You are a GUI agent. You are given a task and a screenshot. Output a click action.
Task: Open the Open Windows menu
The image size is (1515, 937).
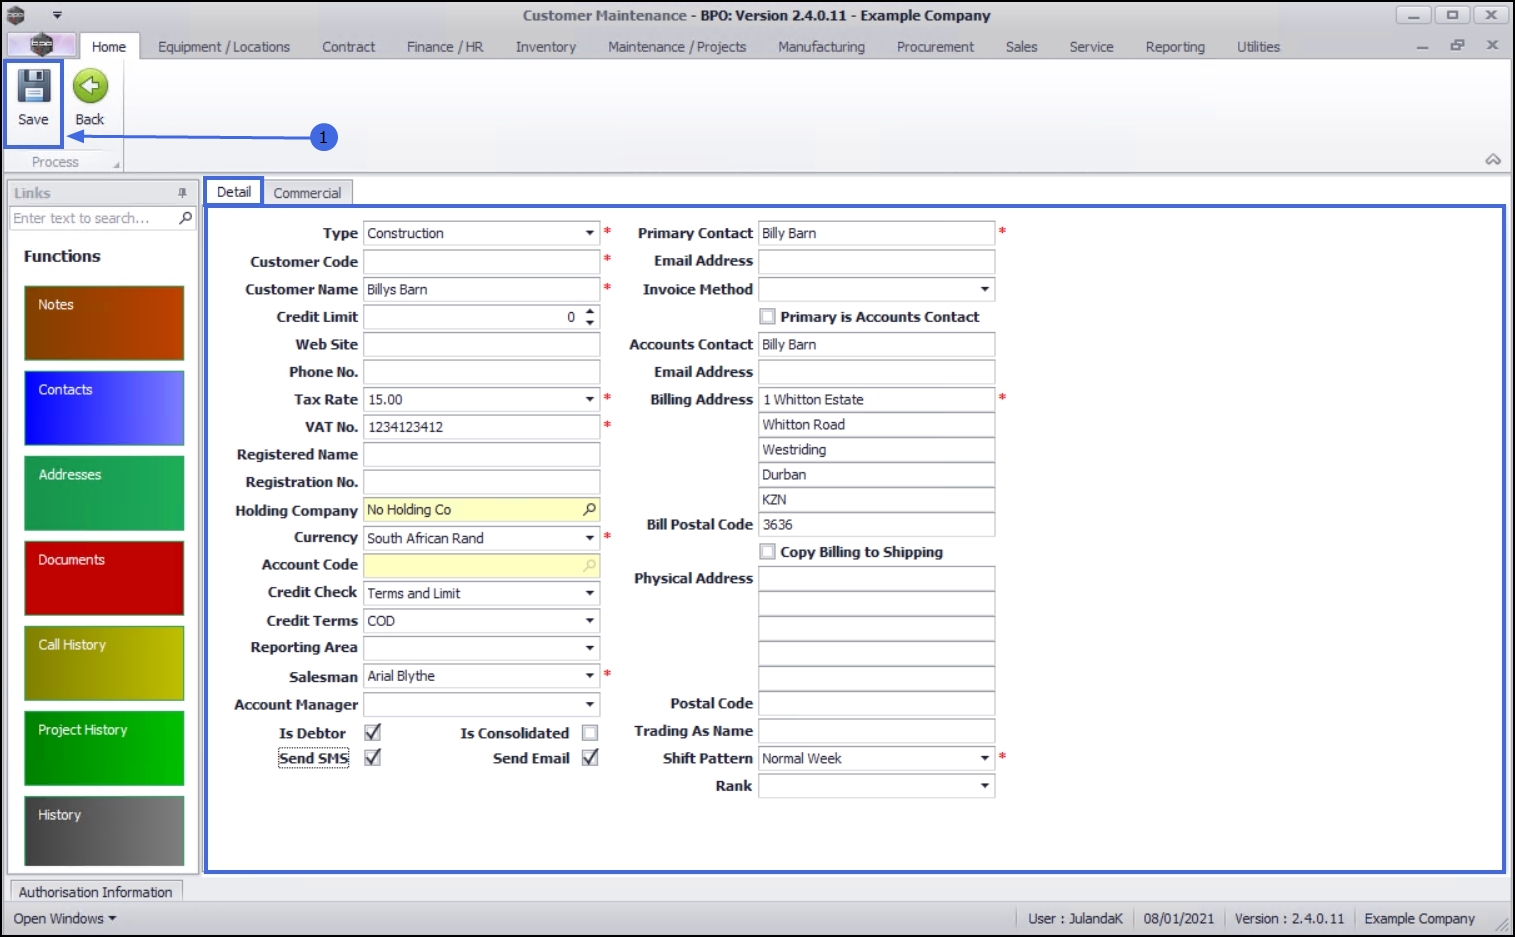coord(65,919)
